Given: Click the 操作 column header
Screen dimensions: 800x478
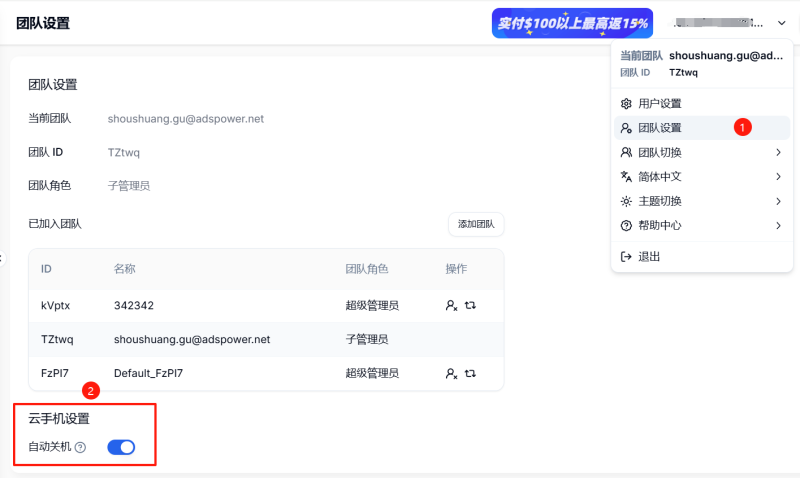Looking at the screenshot, I should [456, 269].
